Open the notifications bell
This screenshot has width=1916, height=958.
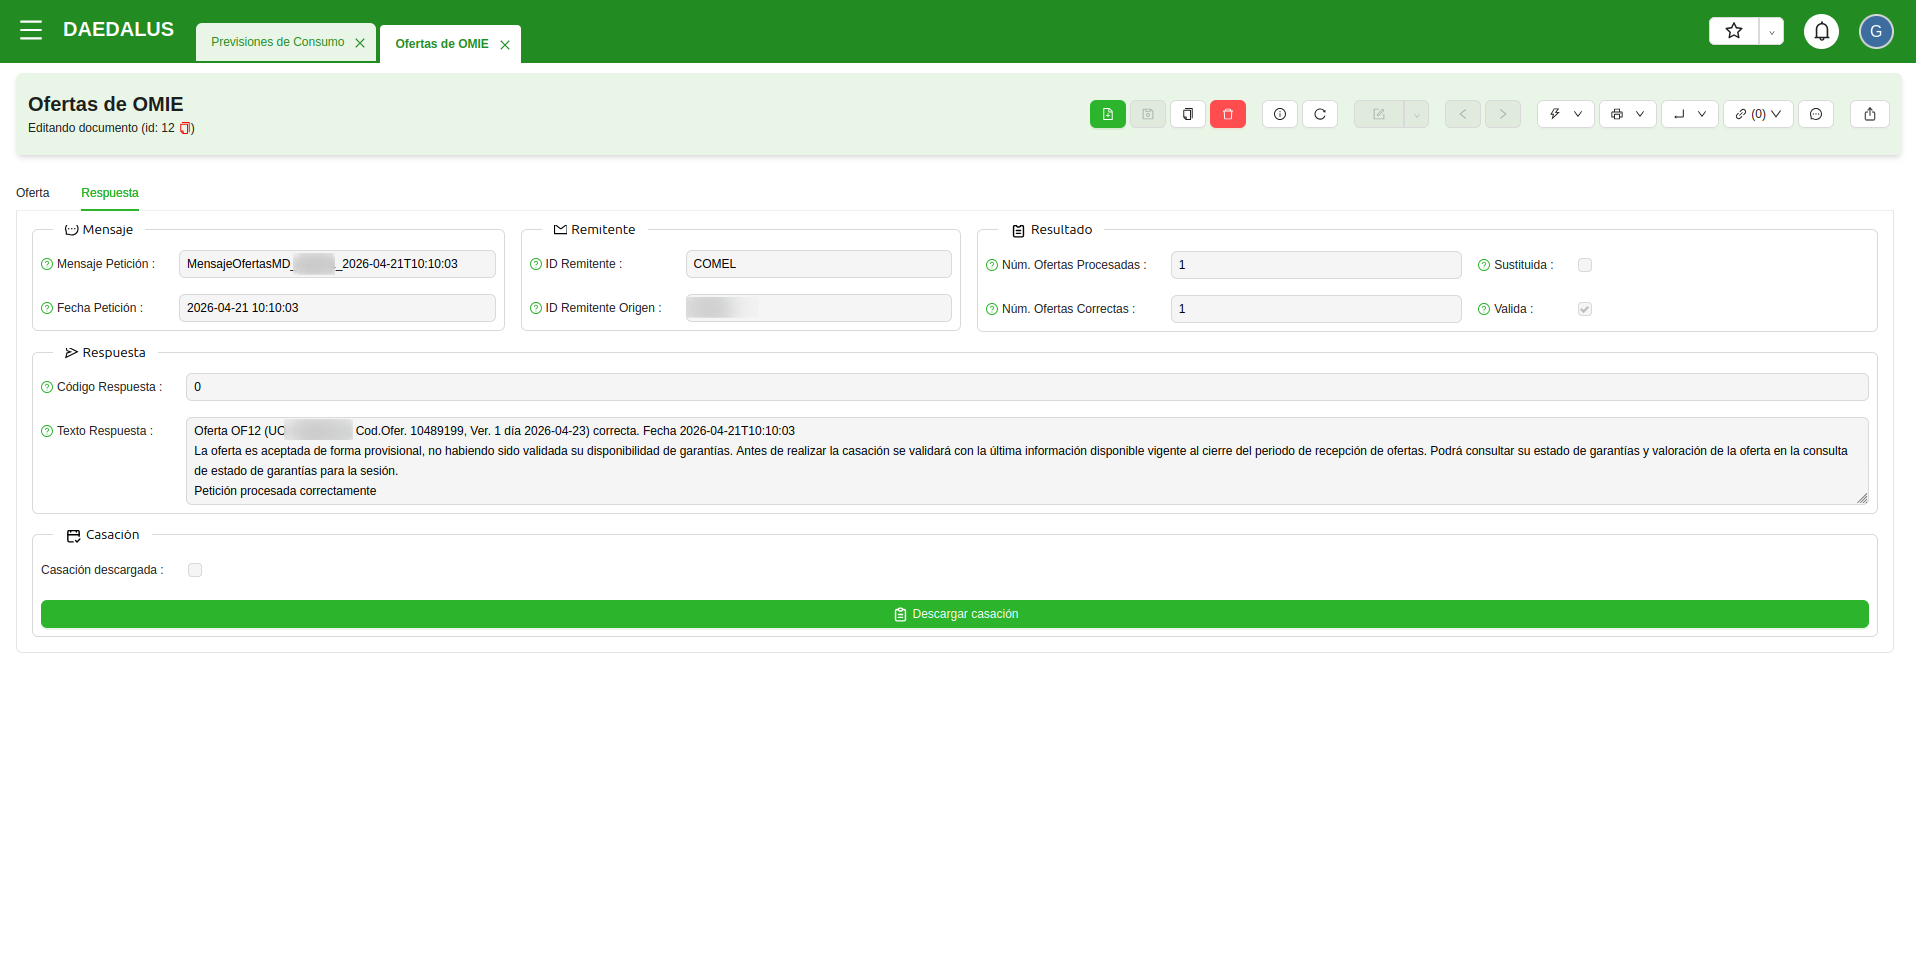(1821, 31)
